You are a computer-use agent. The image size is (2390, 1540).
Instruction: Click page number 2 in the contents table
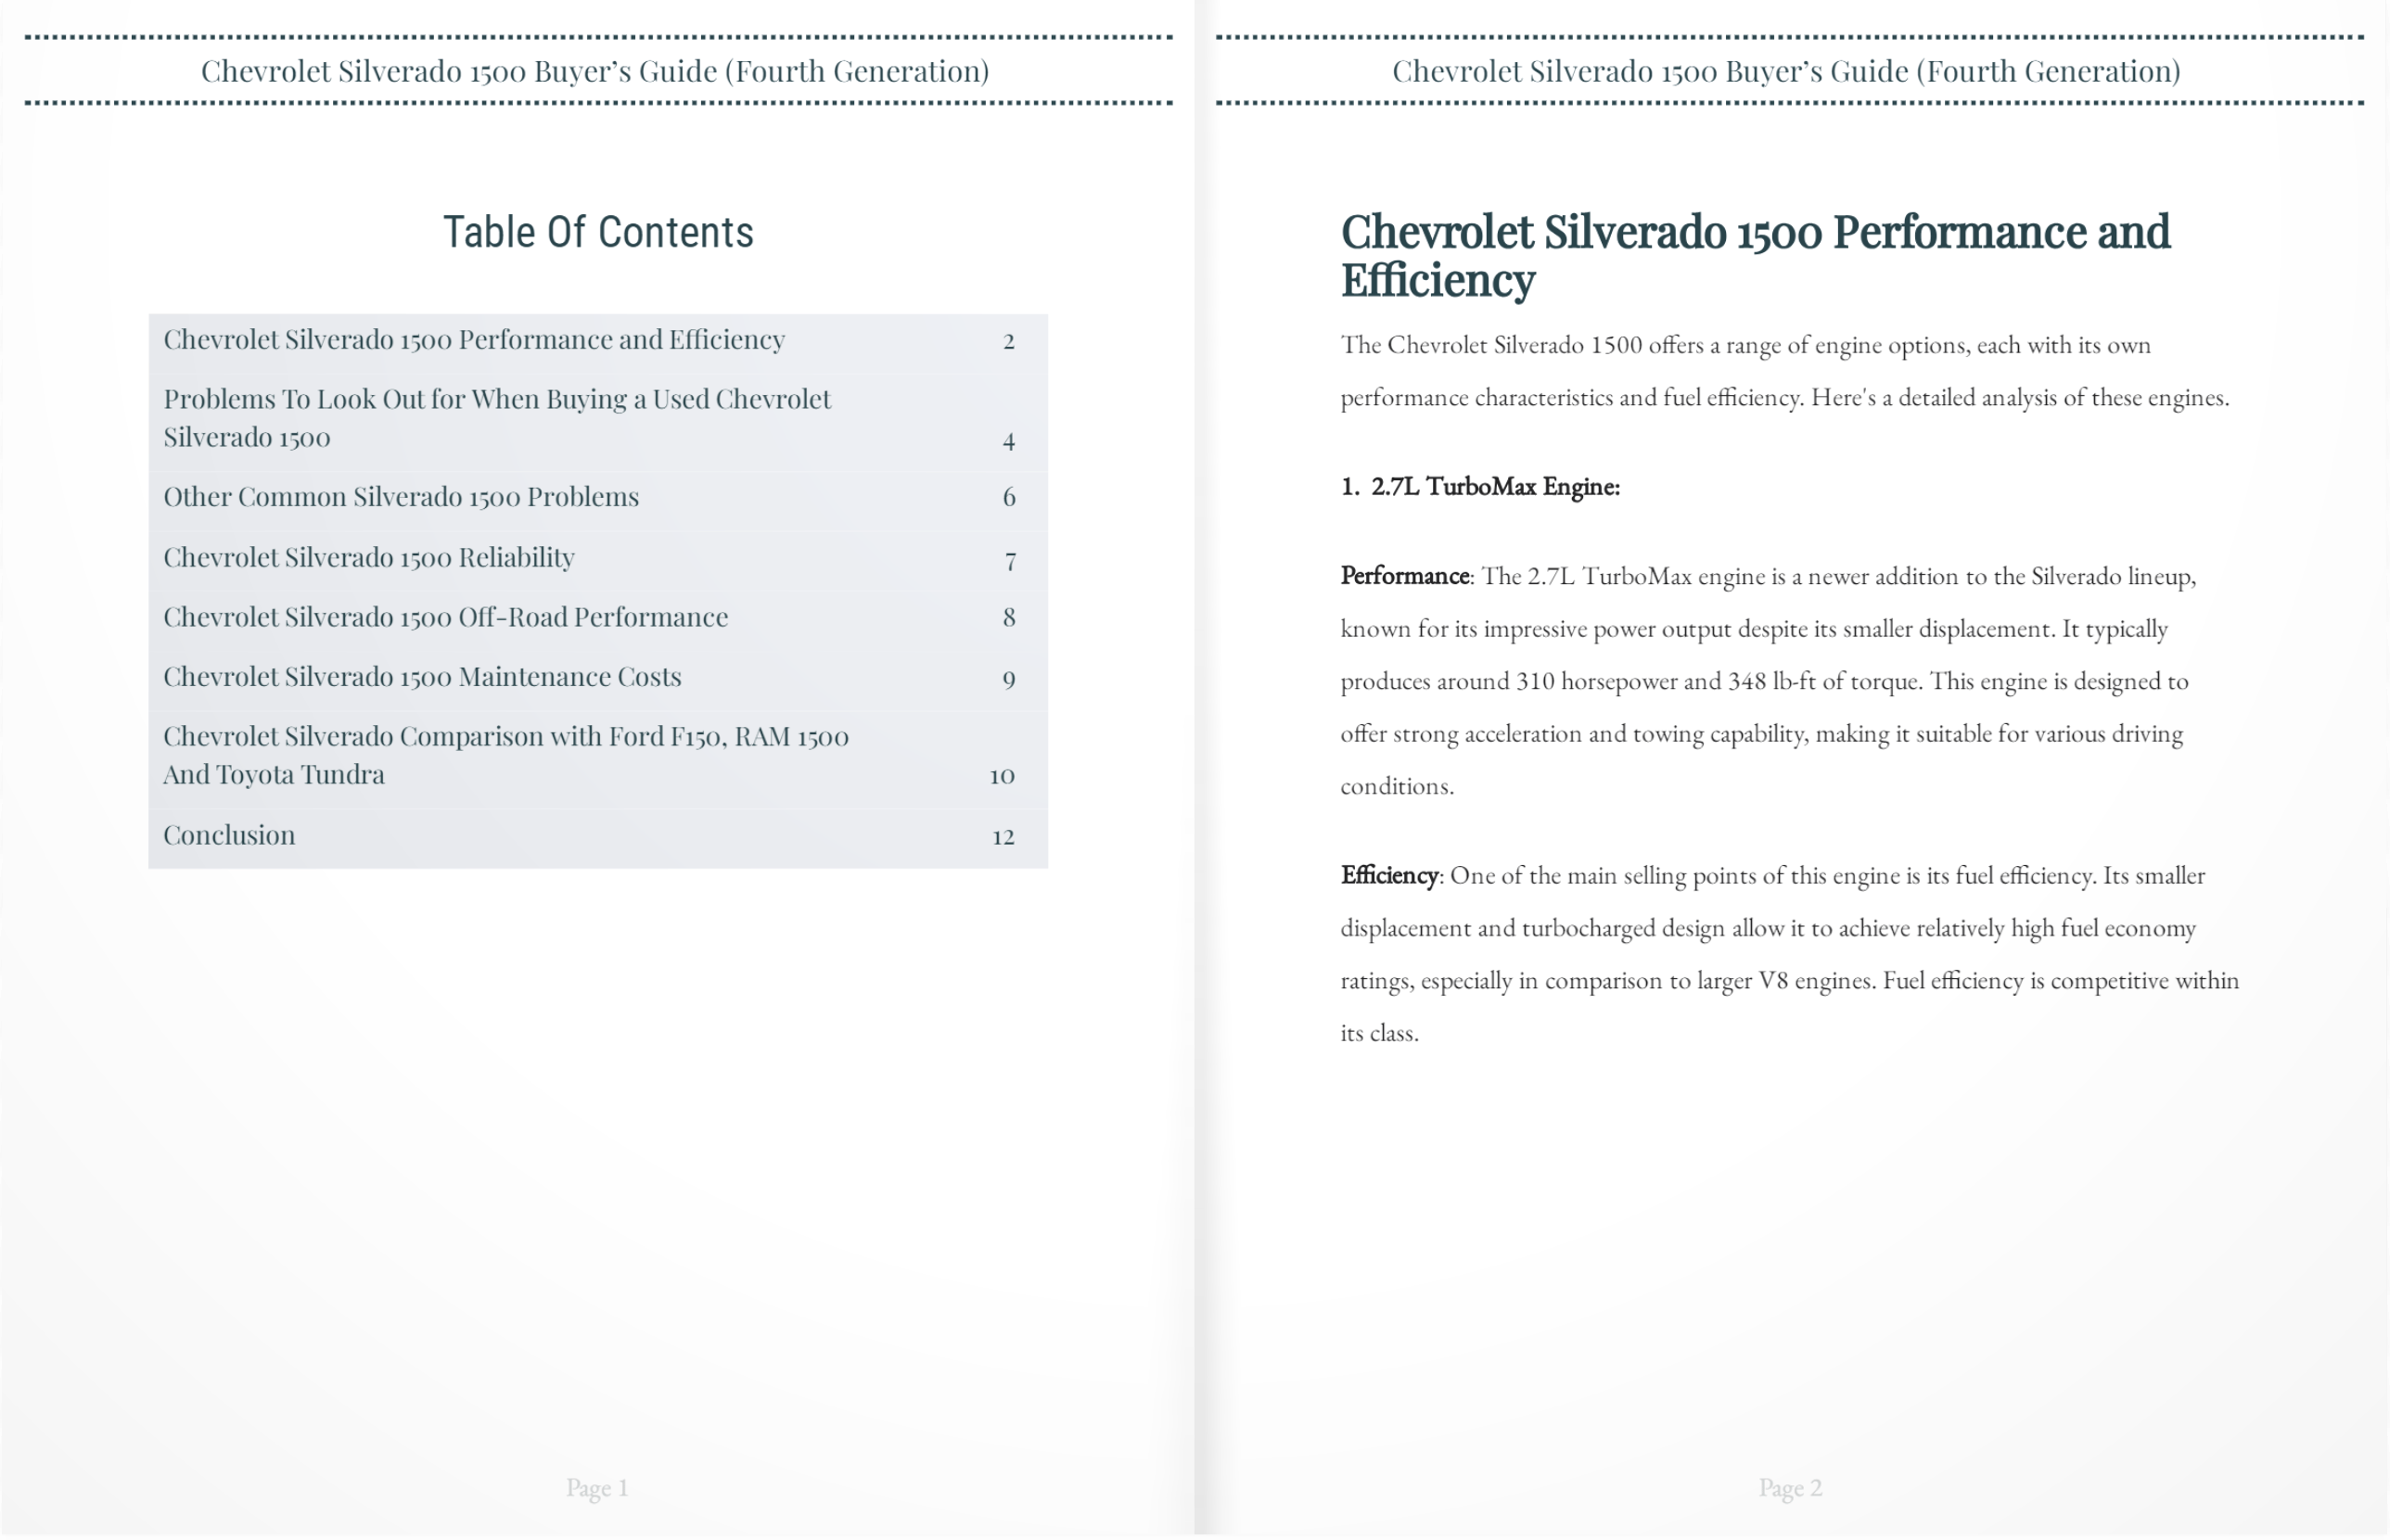(x=1009, y=342)
